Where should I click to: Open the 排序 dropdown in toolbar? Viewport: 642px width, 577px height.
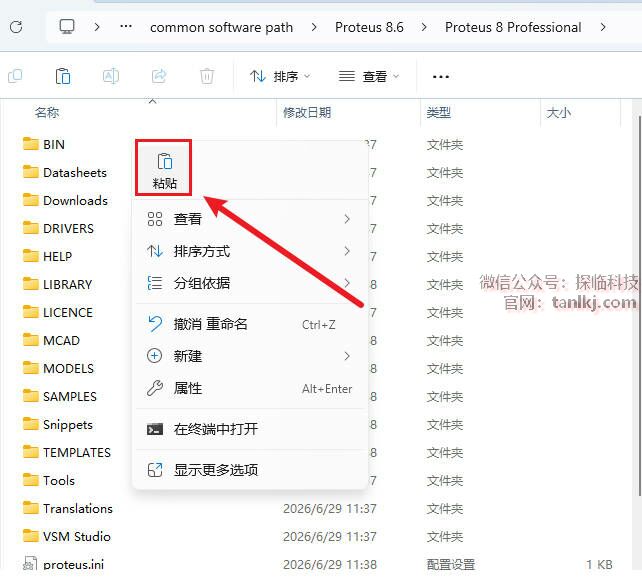click(x=280, y=77)
